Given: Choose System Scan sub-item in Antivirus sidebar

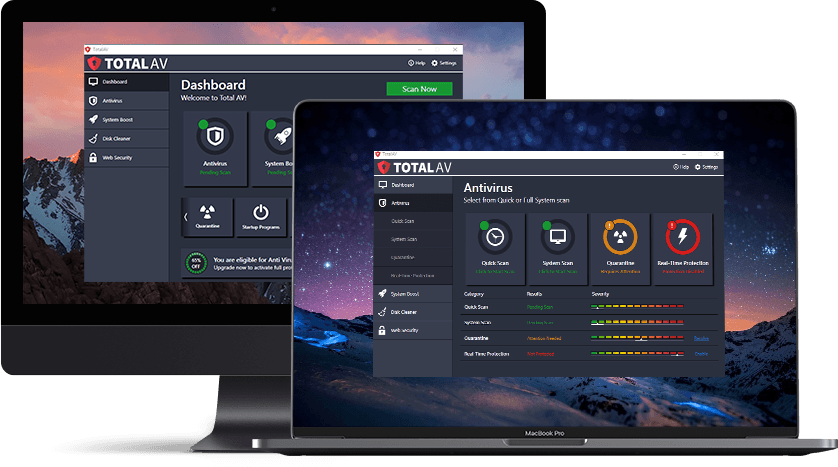Looking at the screenshot, I should [x=404, y=239].
